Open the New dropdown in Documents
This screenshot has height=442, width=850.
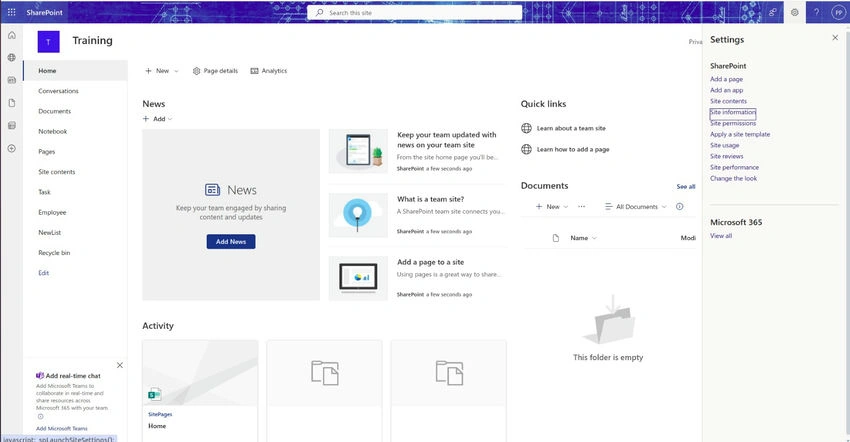[552, 206]
